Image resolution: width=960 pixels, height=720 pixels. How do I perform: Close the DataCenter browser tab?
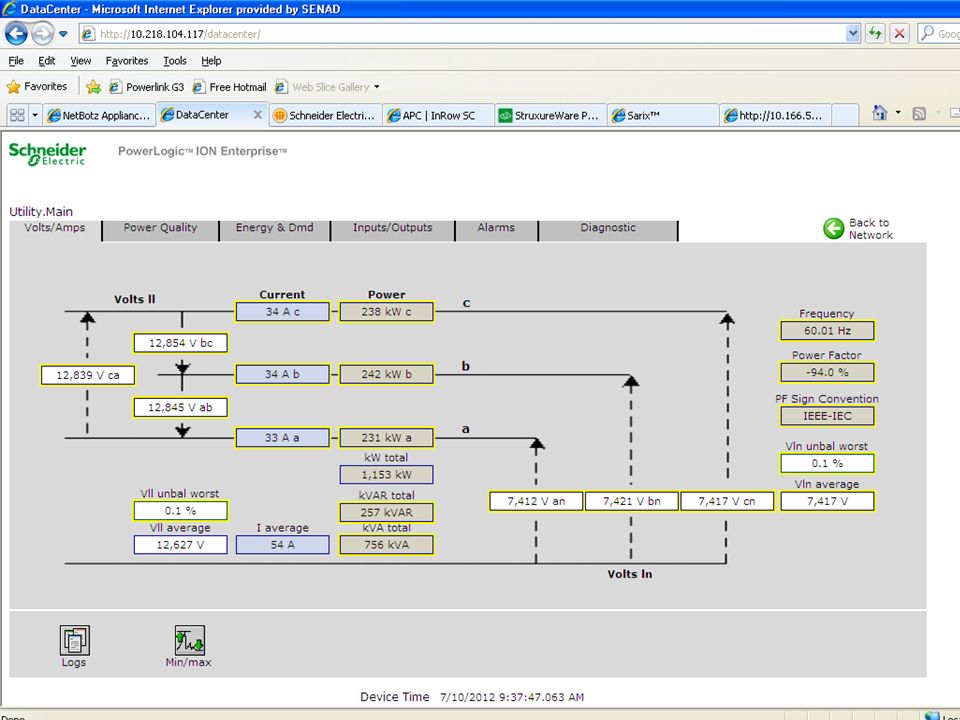click(x=258, y=114)
